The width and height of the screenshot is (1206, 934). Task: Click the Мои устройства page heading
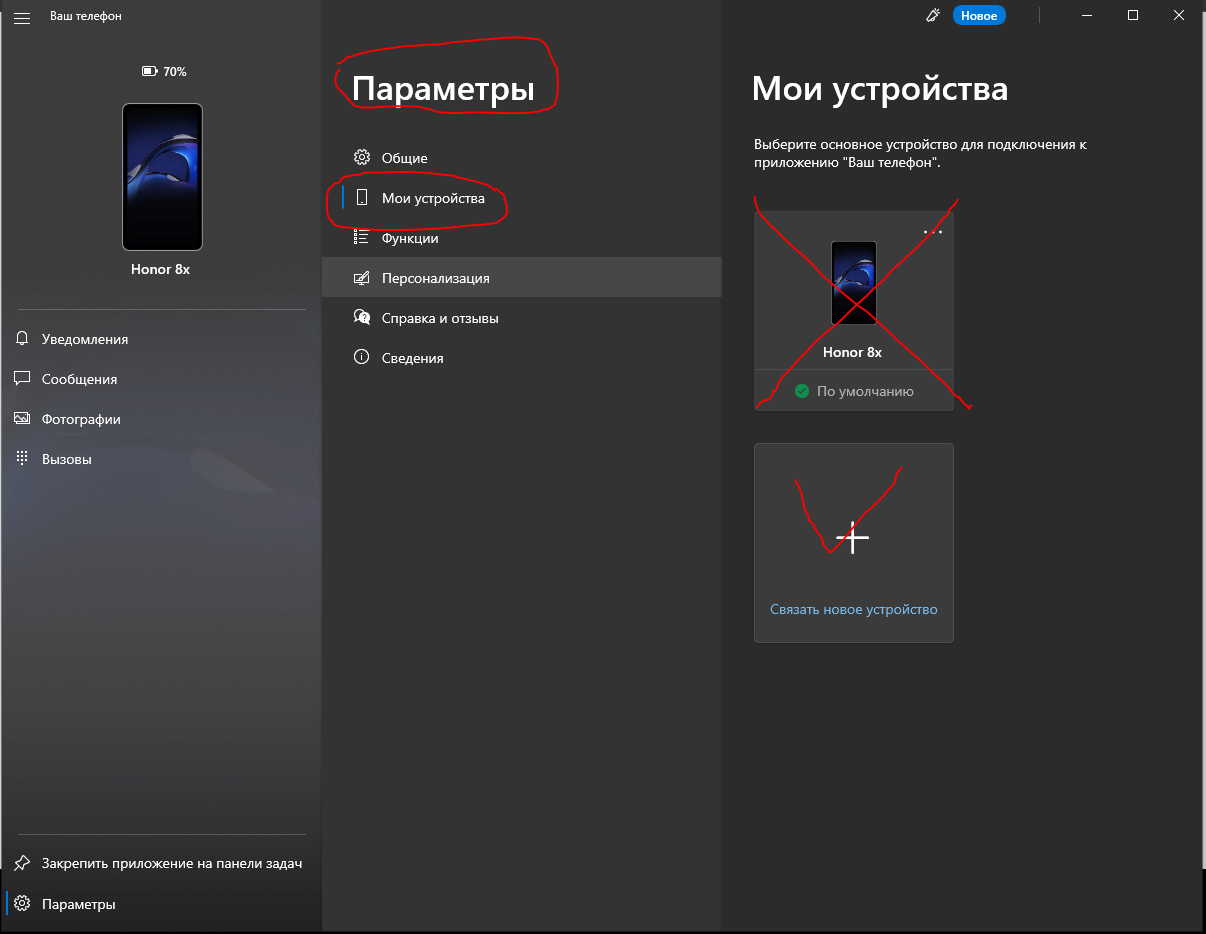tap(880, 89)
